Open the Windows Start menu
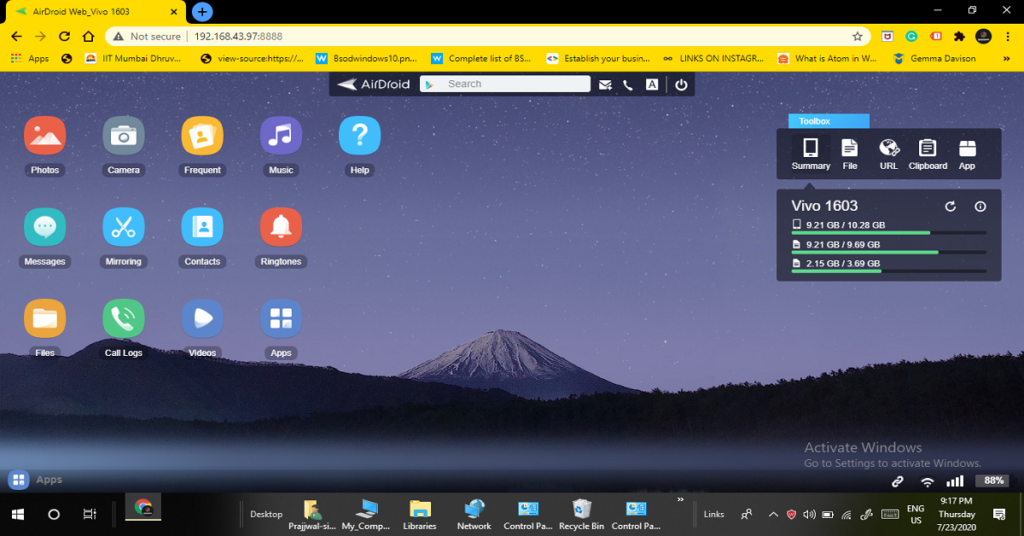The image size is (1024, 536). pyautogui.click(x=18, y=514)
